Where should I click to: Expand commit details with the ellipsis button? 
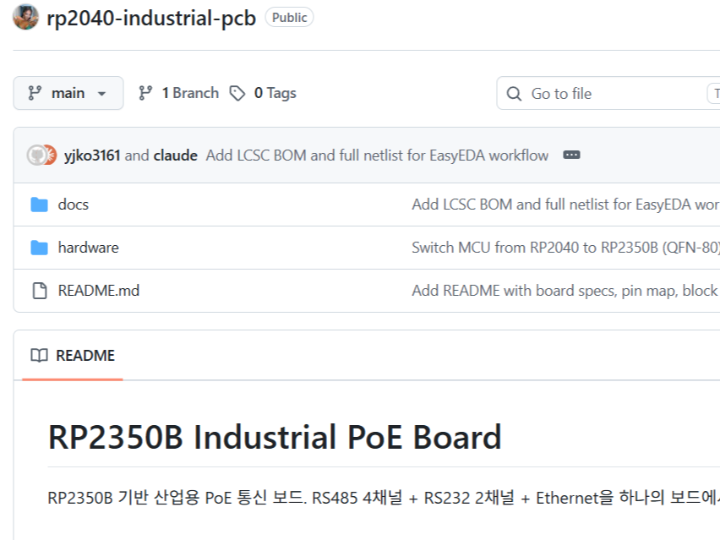click(x=571, y=155)
